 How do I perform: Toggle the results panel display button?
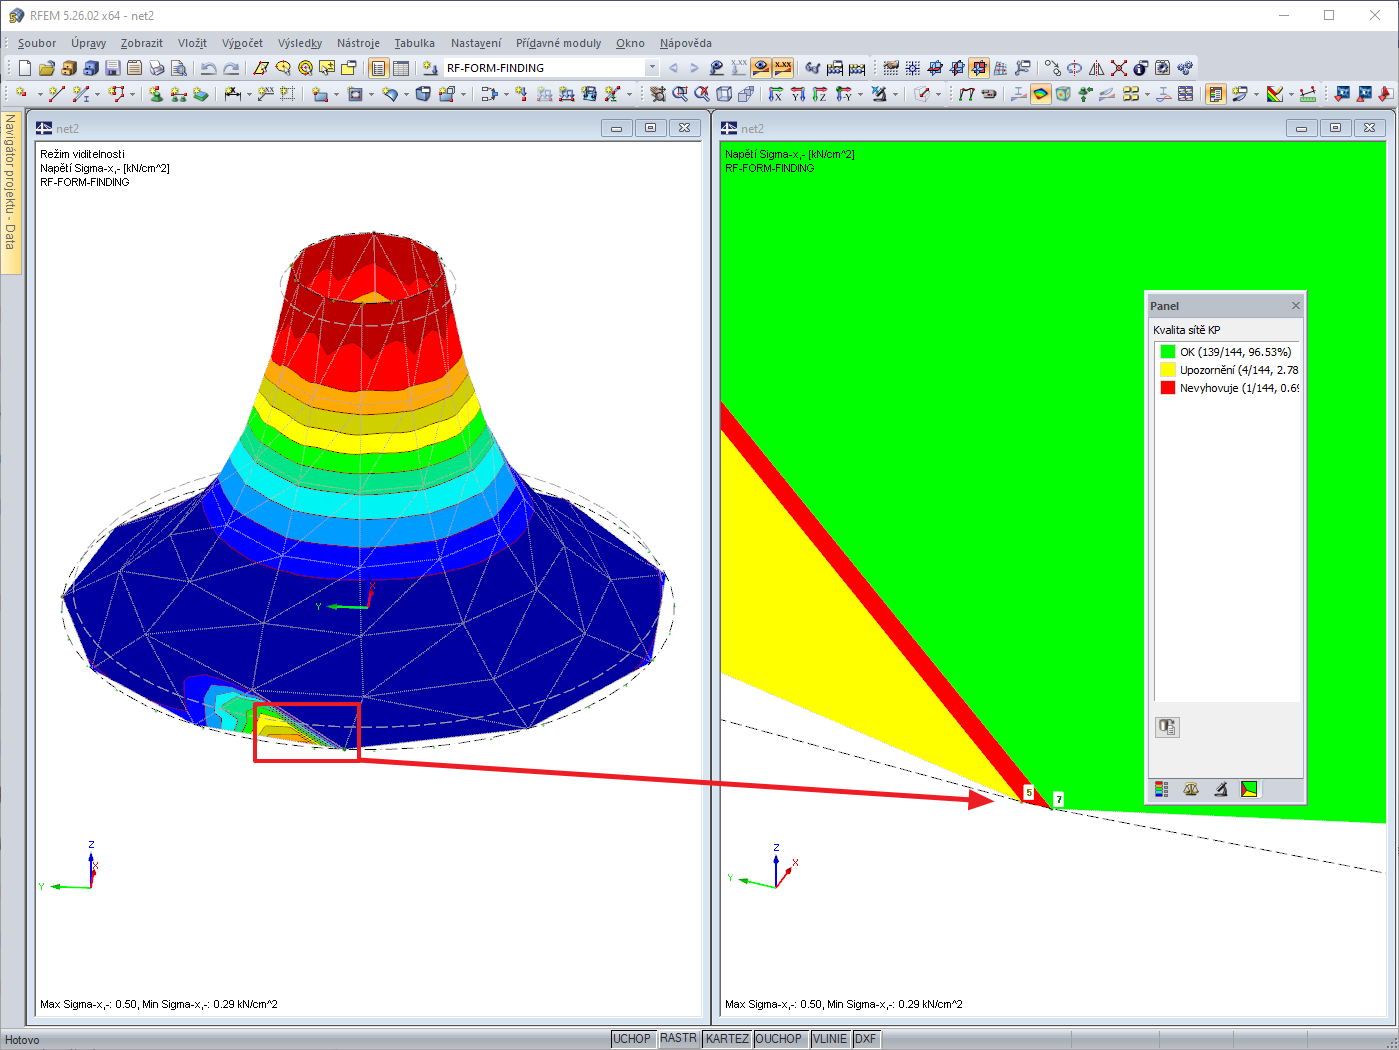(x=1216, y=94)
